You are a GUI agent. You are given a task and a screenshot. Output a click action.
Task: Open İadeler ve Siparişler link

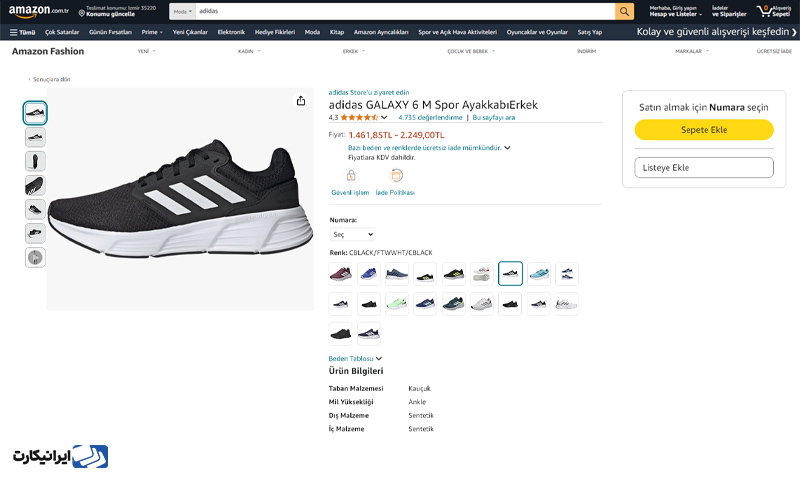[x=729, y=11]
